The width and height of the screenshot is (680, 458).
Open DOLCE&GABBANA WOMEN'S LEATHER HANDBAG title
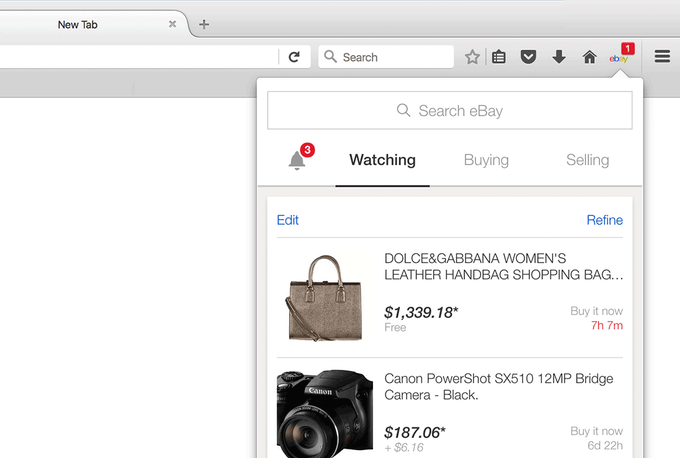[503, 266]
